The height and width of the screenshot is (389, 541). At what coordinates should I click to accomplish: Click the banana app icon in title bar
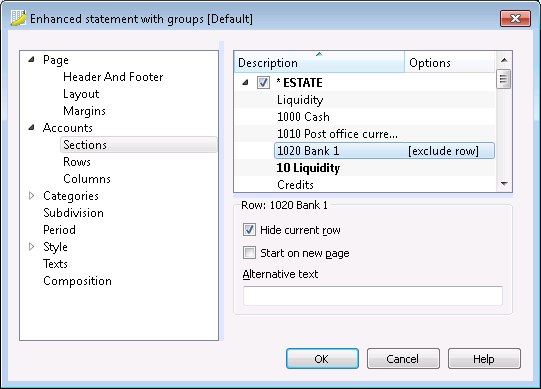tap(18, 18)
